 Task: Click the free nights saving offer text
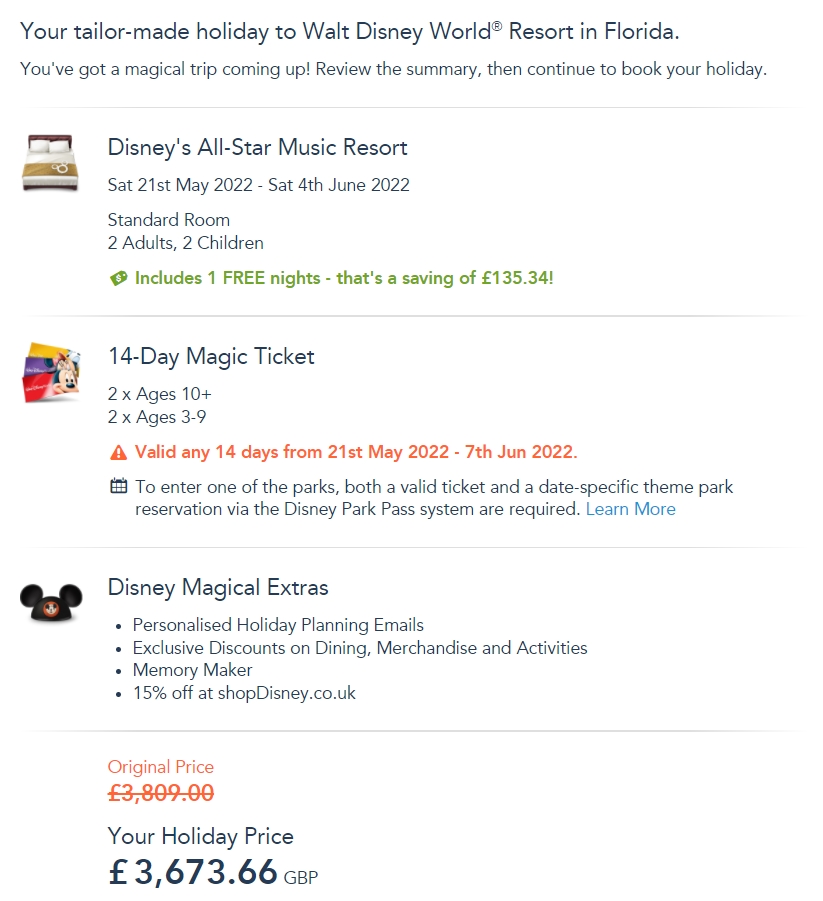[x=344, y=278]
